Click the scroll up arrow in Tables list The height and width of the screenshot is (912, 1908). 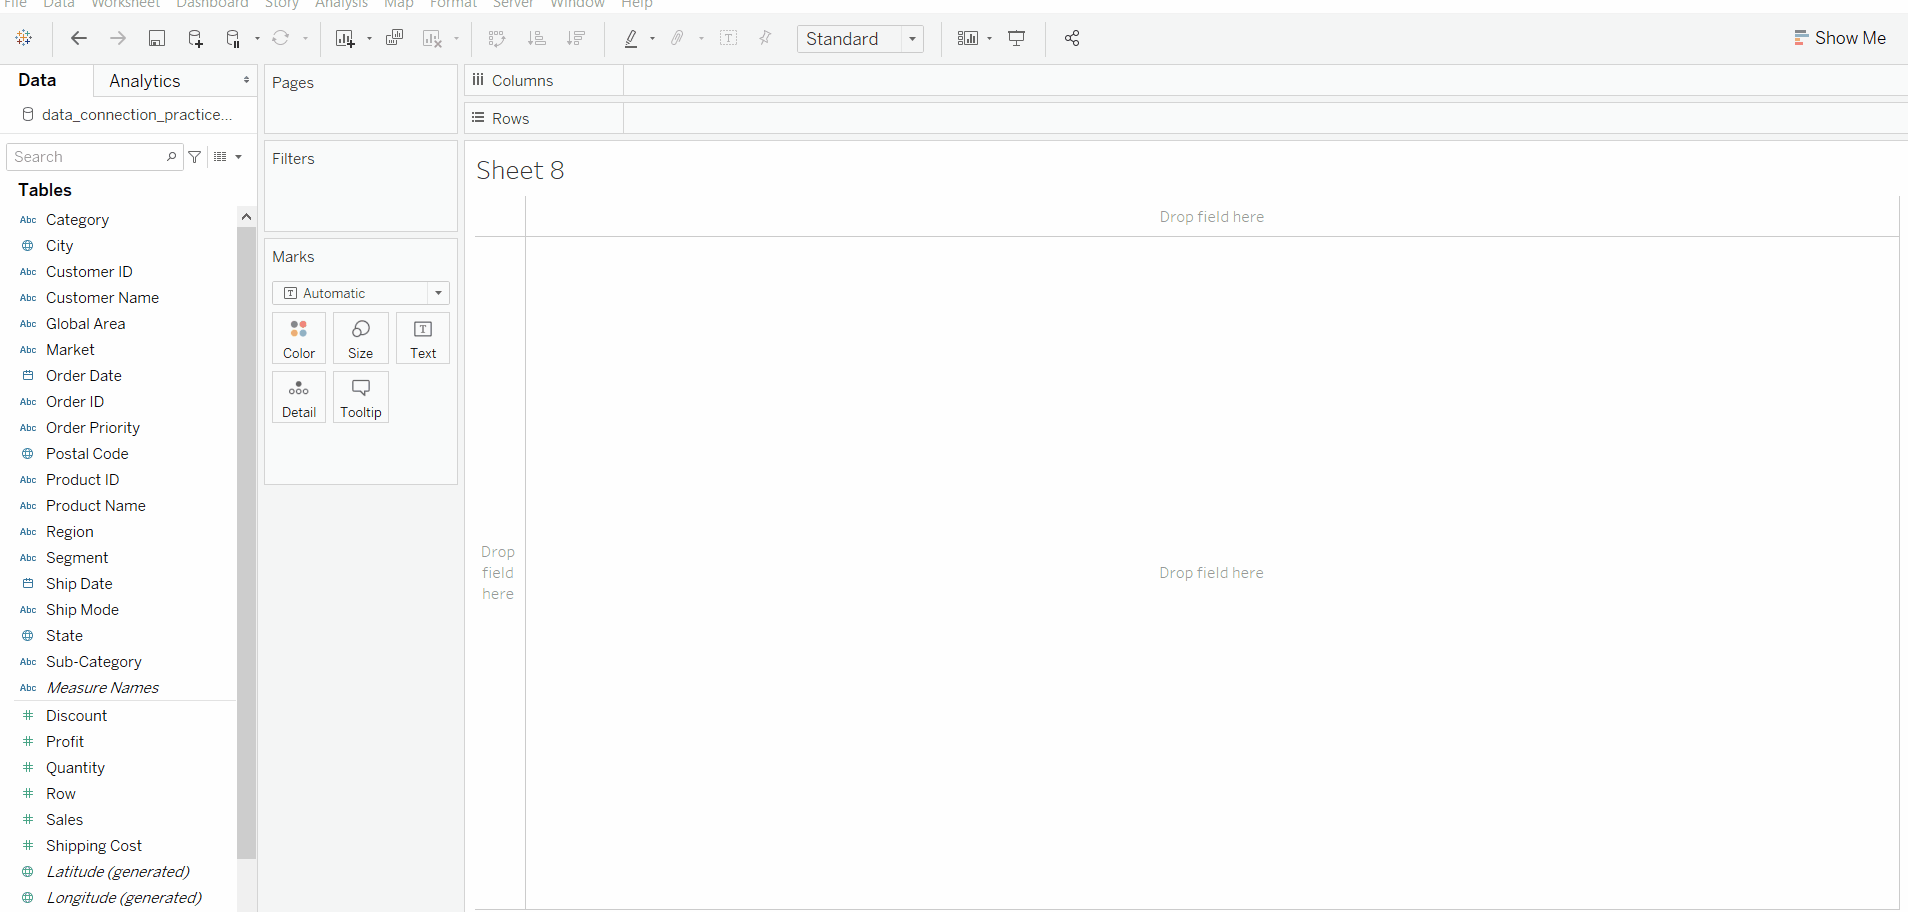click(246, 216)
